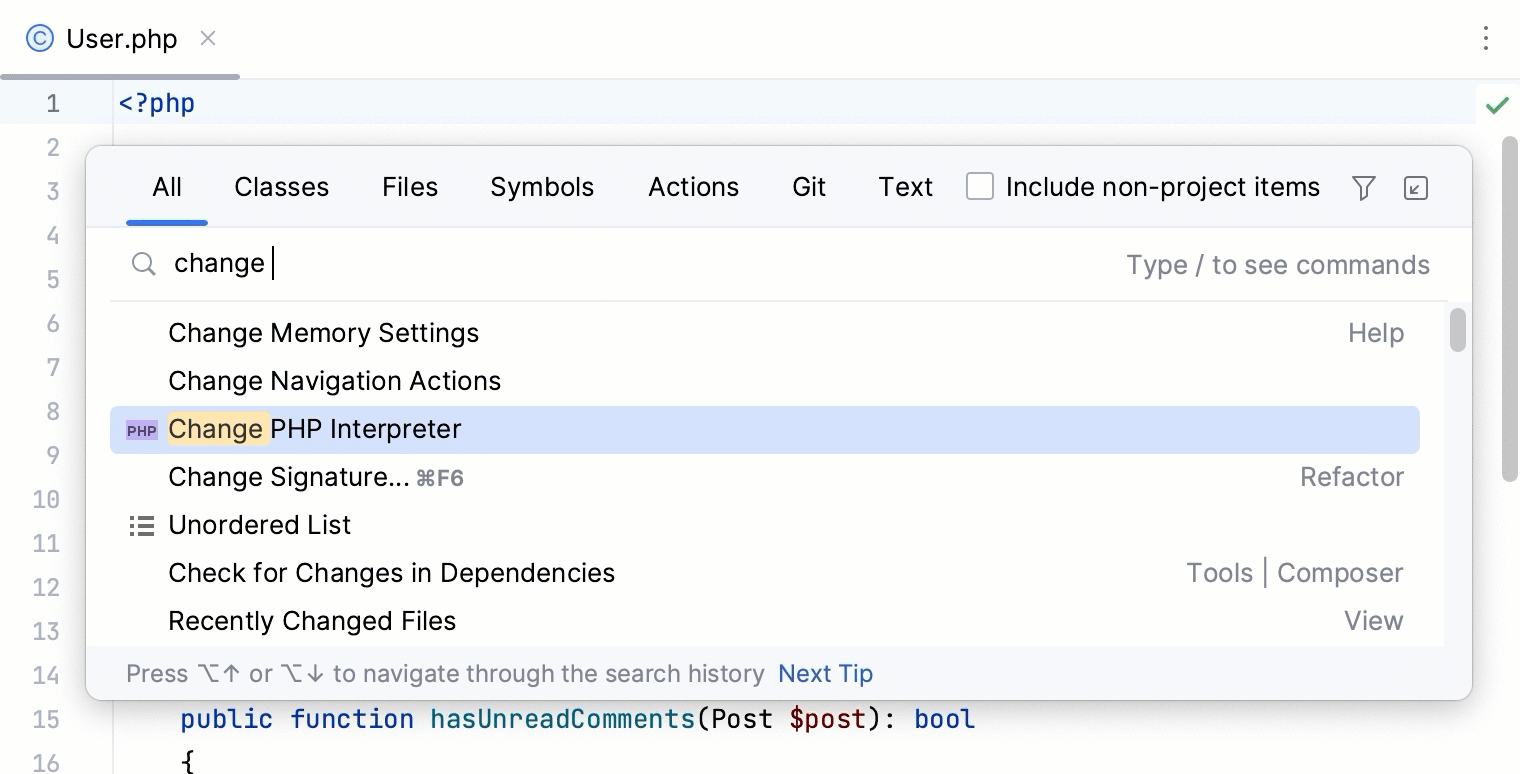Open the filter options funnel icon

(1366, 187)
